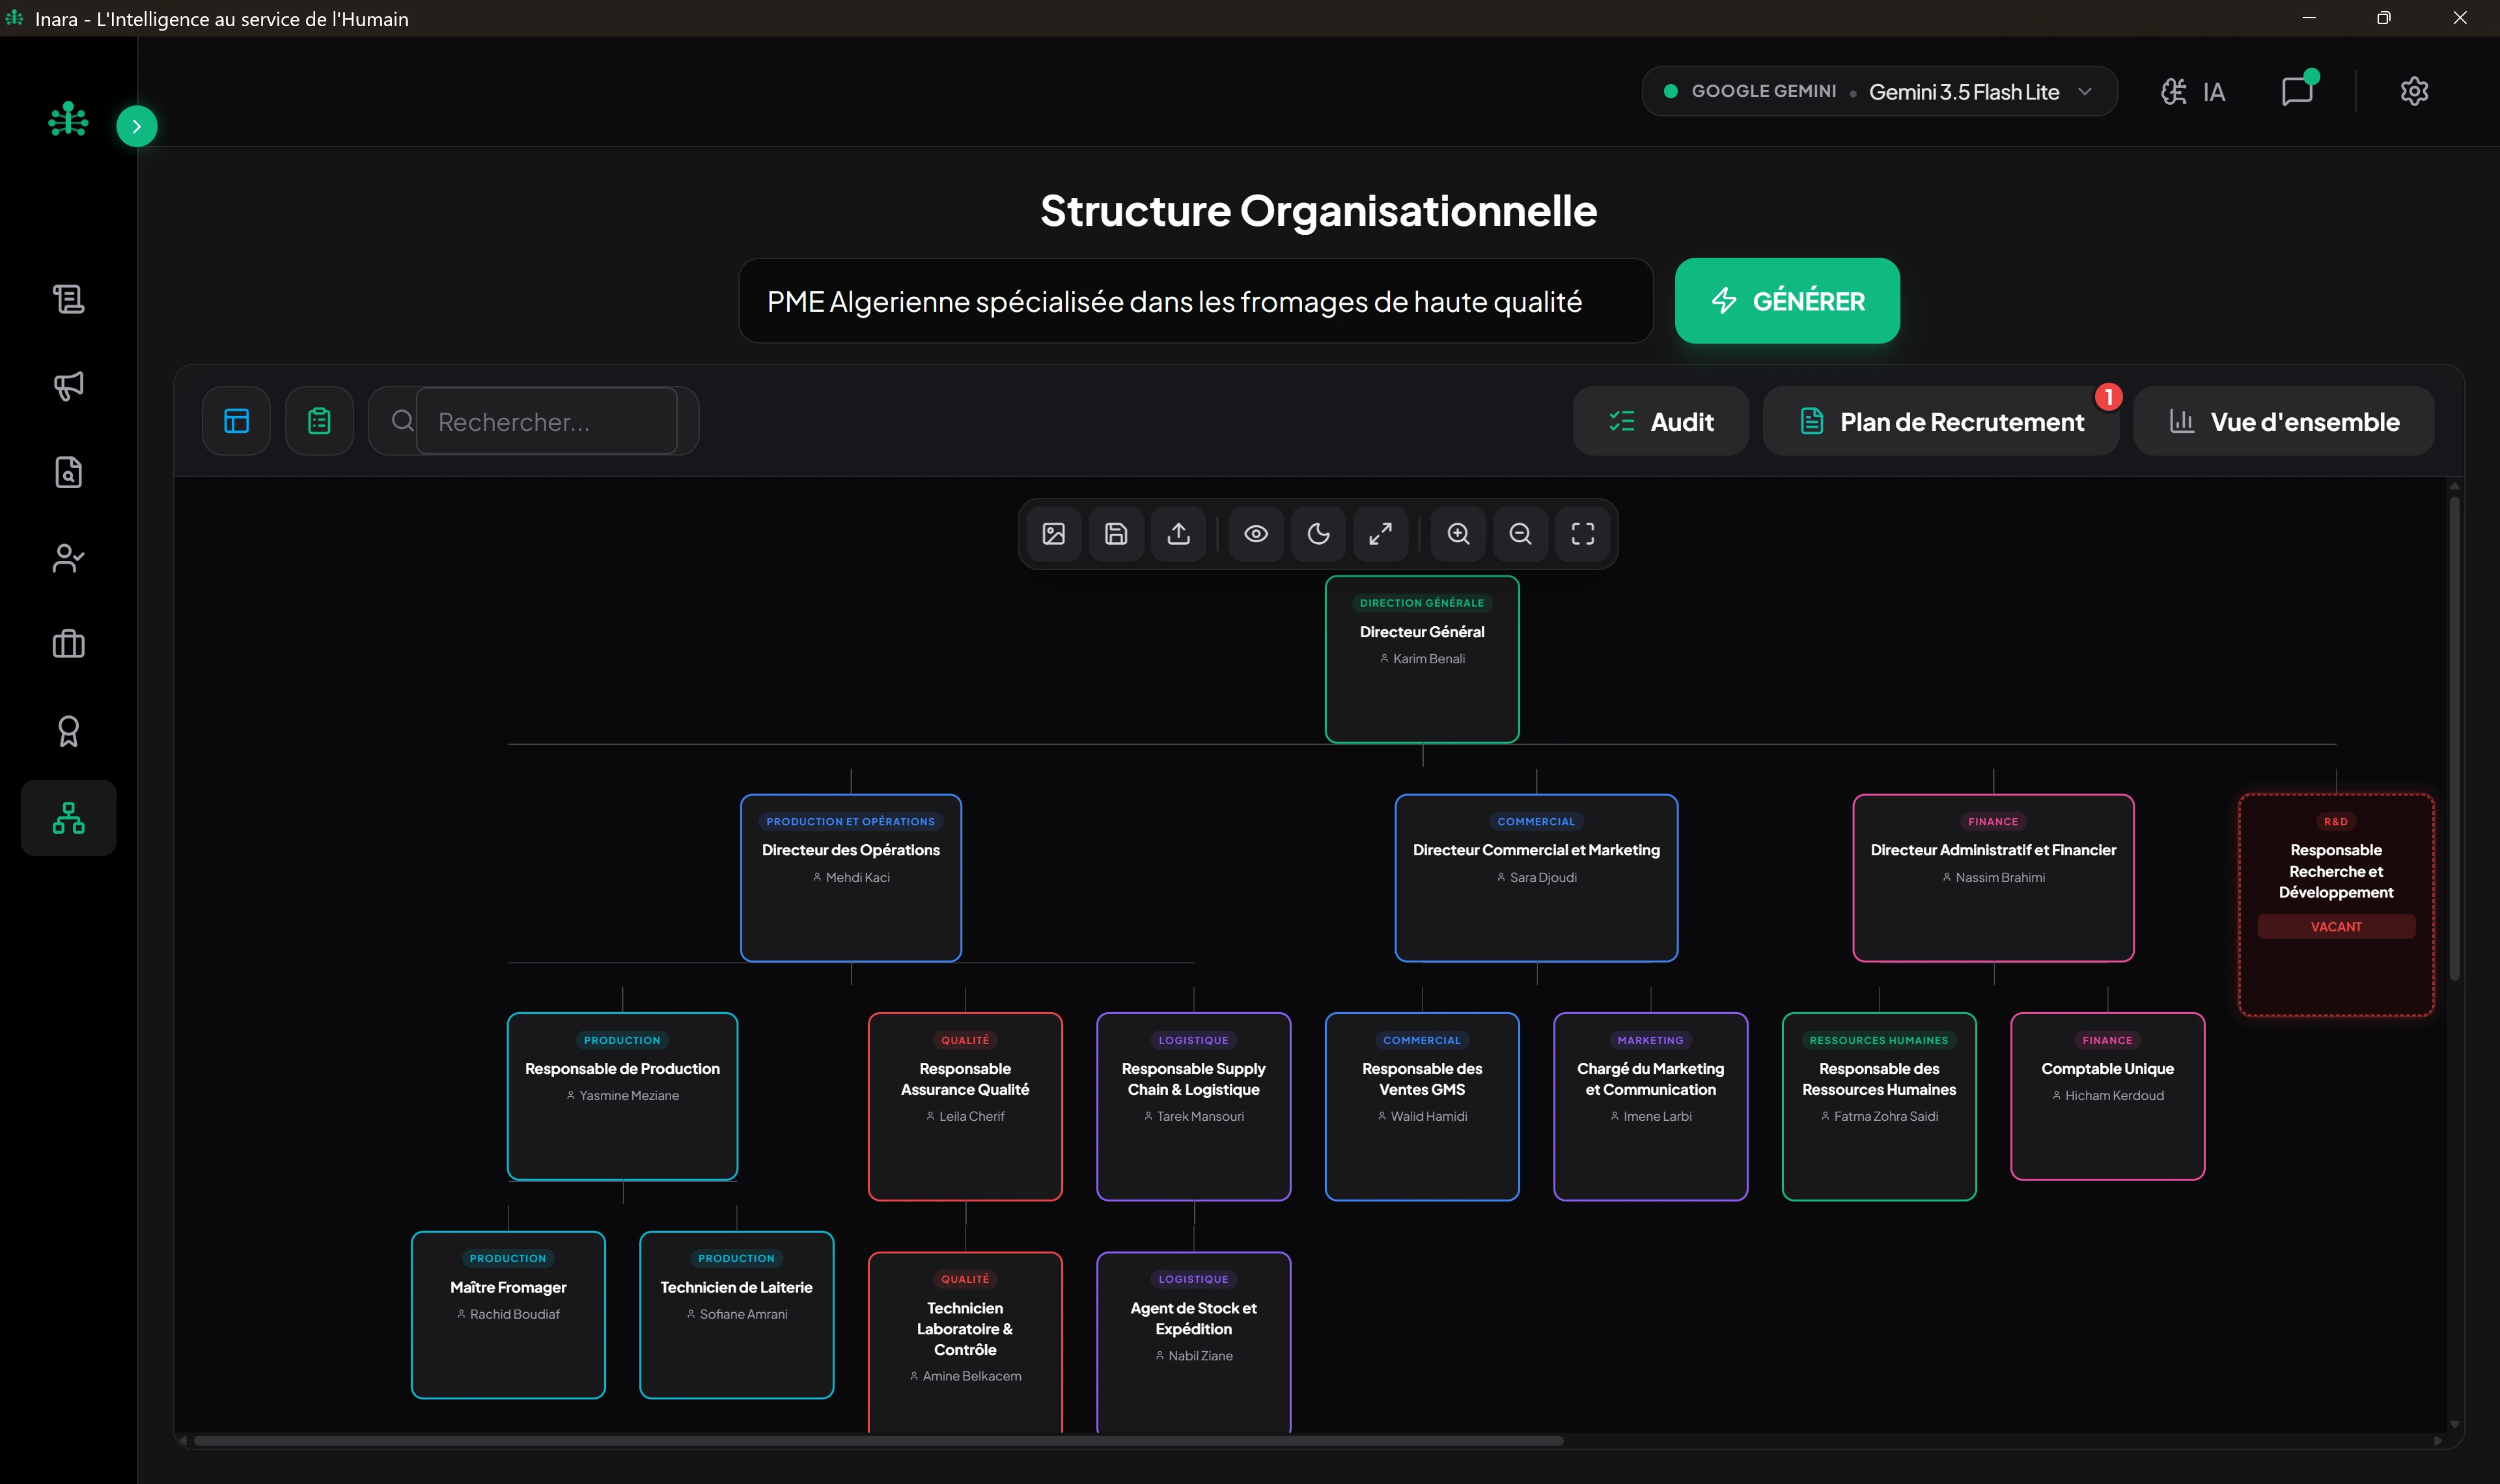
Task: Switch to the layout panel view icon
Action: (236, 421)
